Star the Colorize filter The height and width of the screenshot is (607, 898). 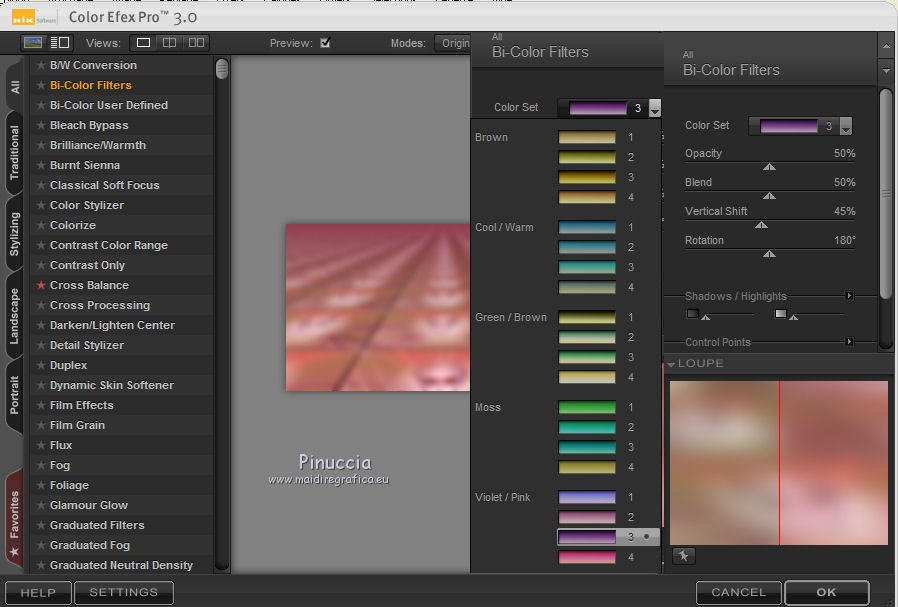(41, 225)
